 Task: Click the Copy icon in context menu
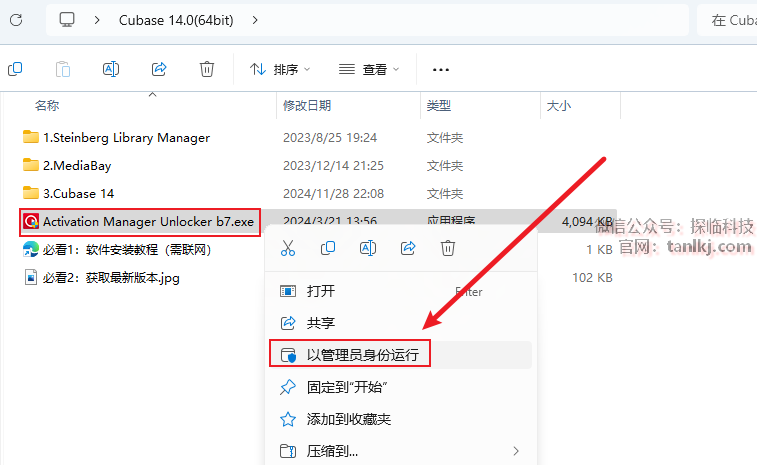[x=328, y=248]
